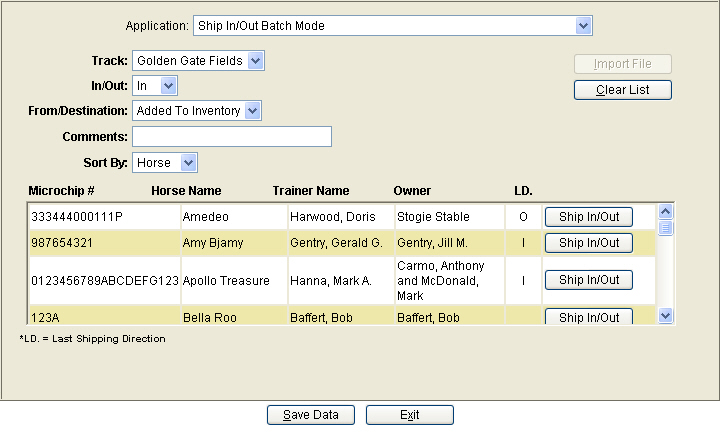Save the batch with Save Data

(x=311, y=415)
